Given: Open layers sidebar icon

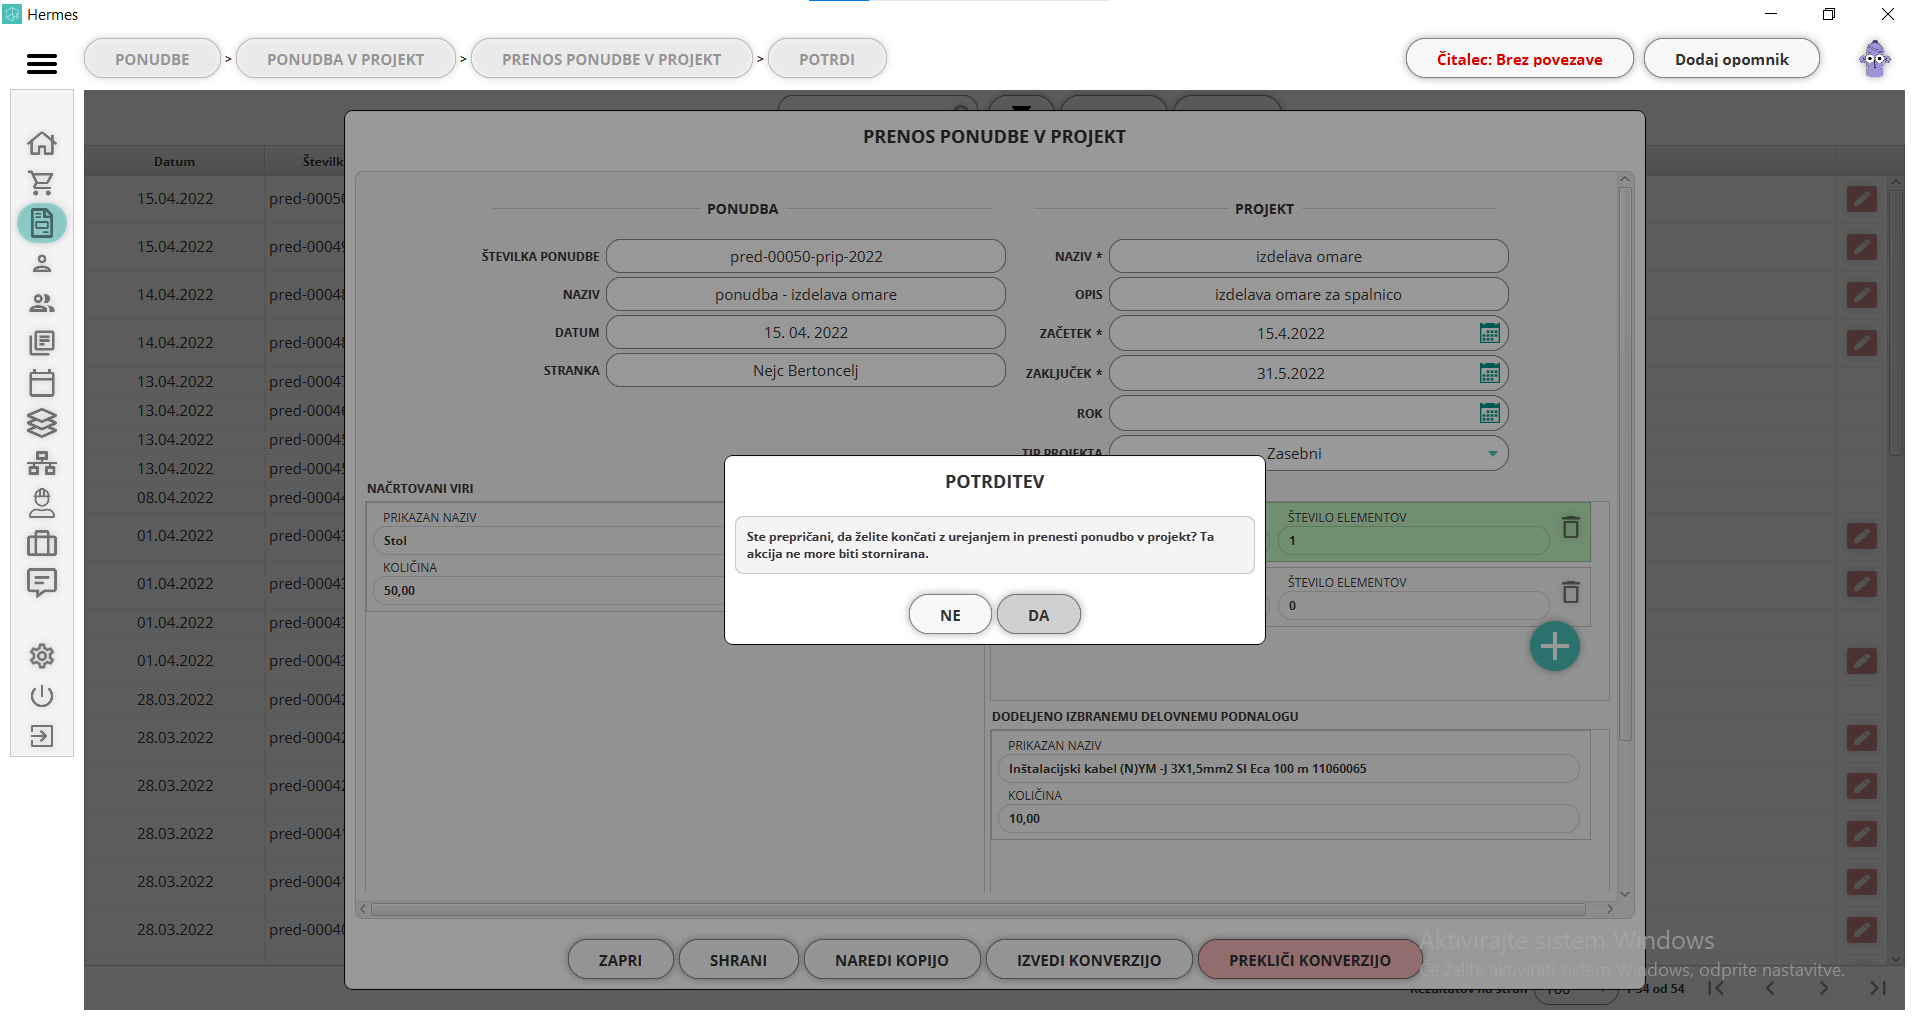Looking at the screenshot, I should click(x=41, y=423).
